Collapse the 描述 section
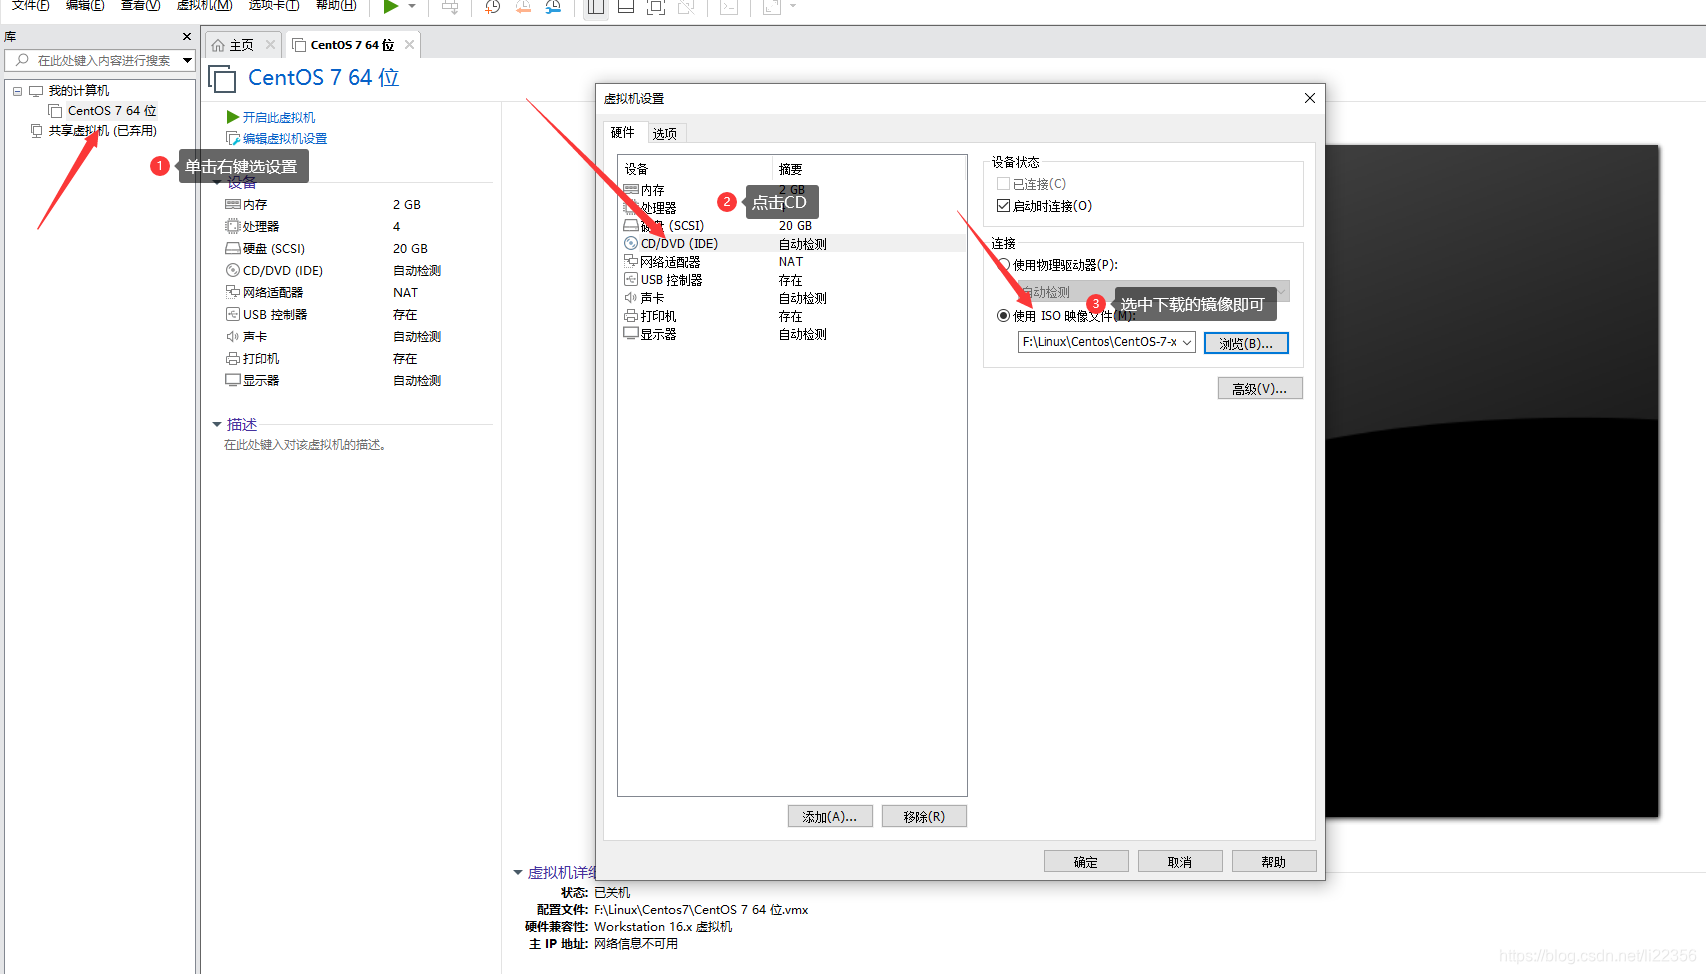1706x974 pixels. pos(217,425)
